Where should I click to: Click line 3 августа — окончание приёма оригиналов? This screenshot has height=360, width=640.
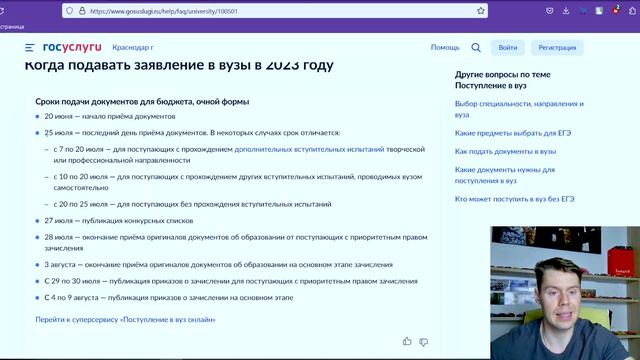pos(218,265)
